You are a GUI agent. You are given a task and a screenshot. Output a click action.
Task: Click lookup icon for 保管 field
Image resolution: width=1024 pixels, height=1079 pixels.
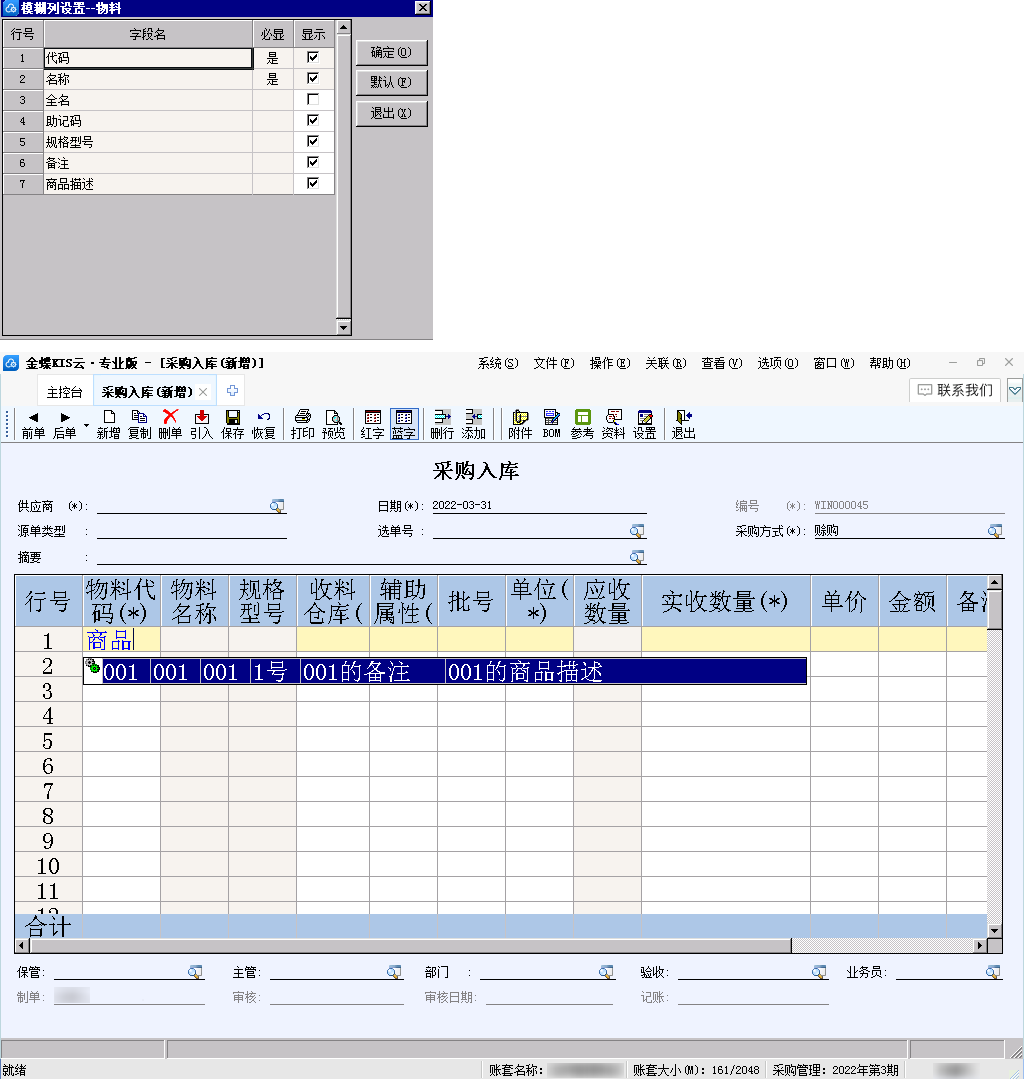195,972
